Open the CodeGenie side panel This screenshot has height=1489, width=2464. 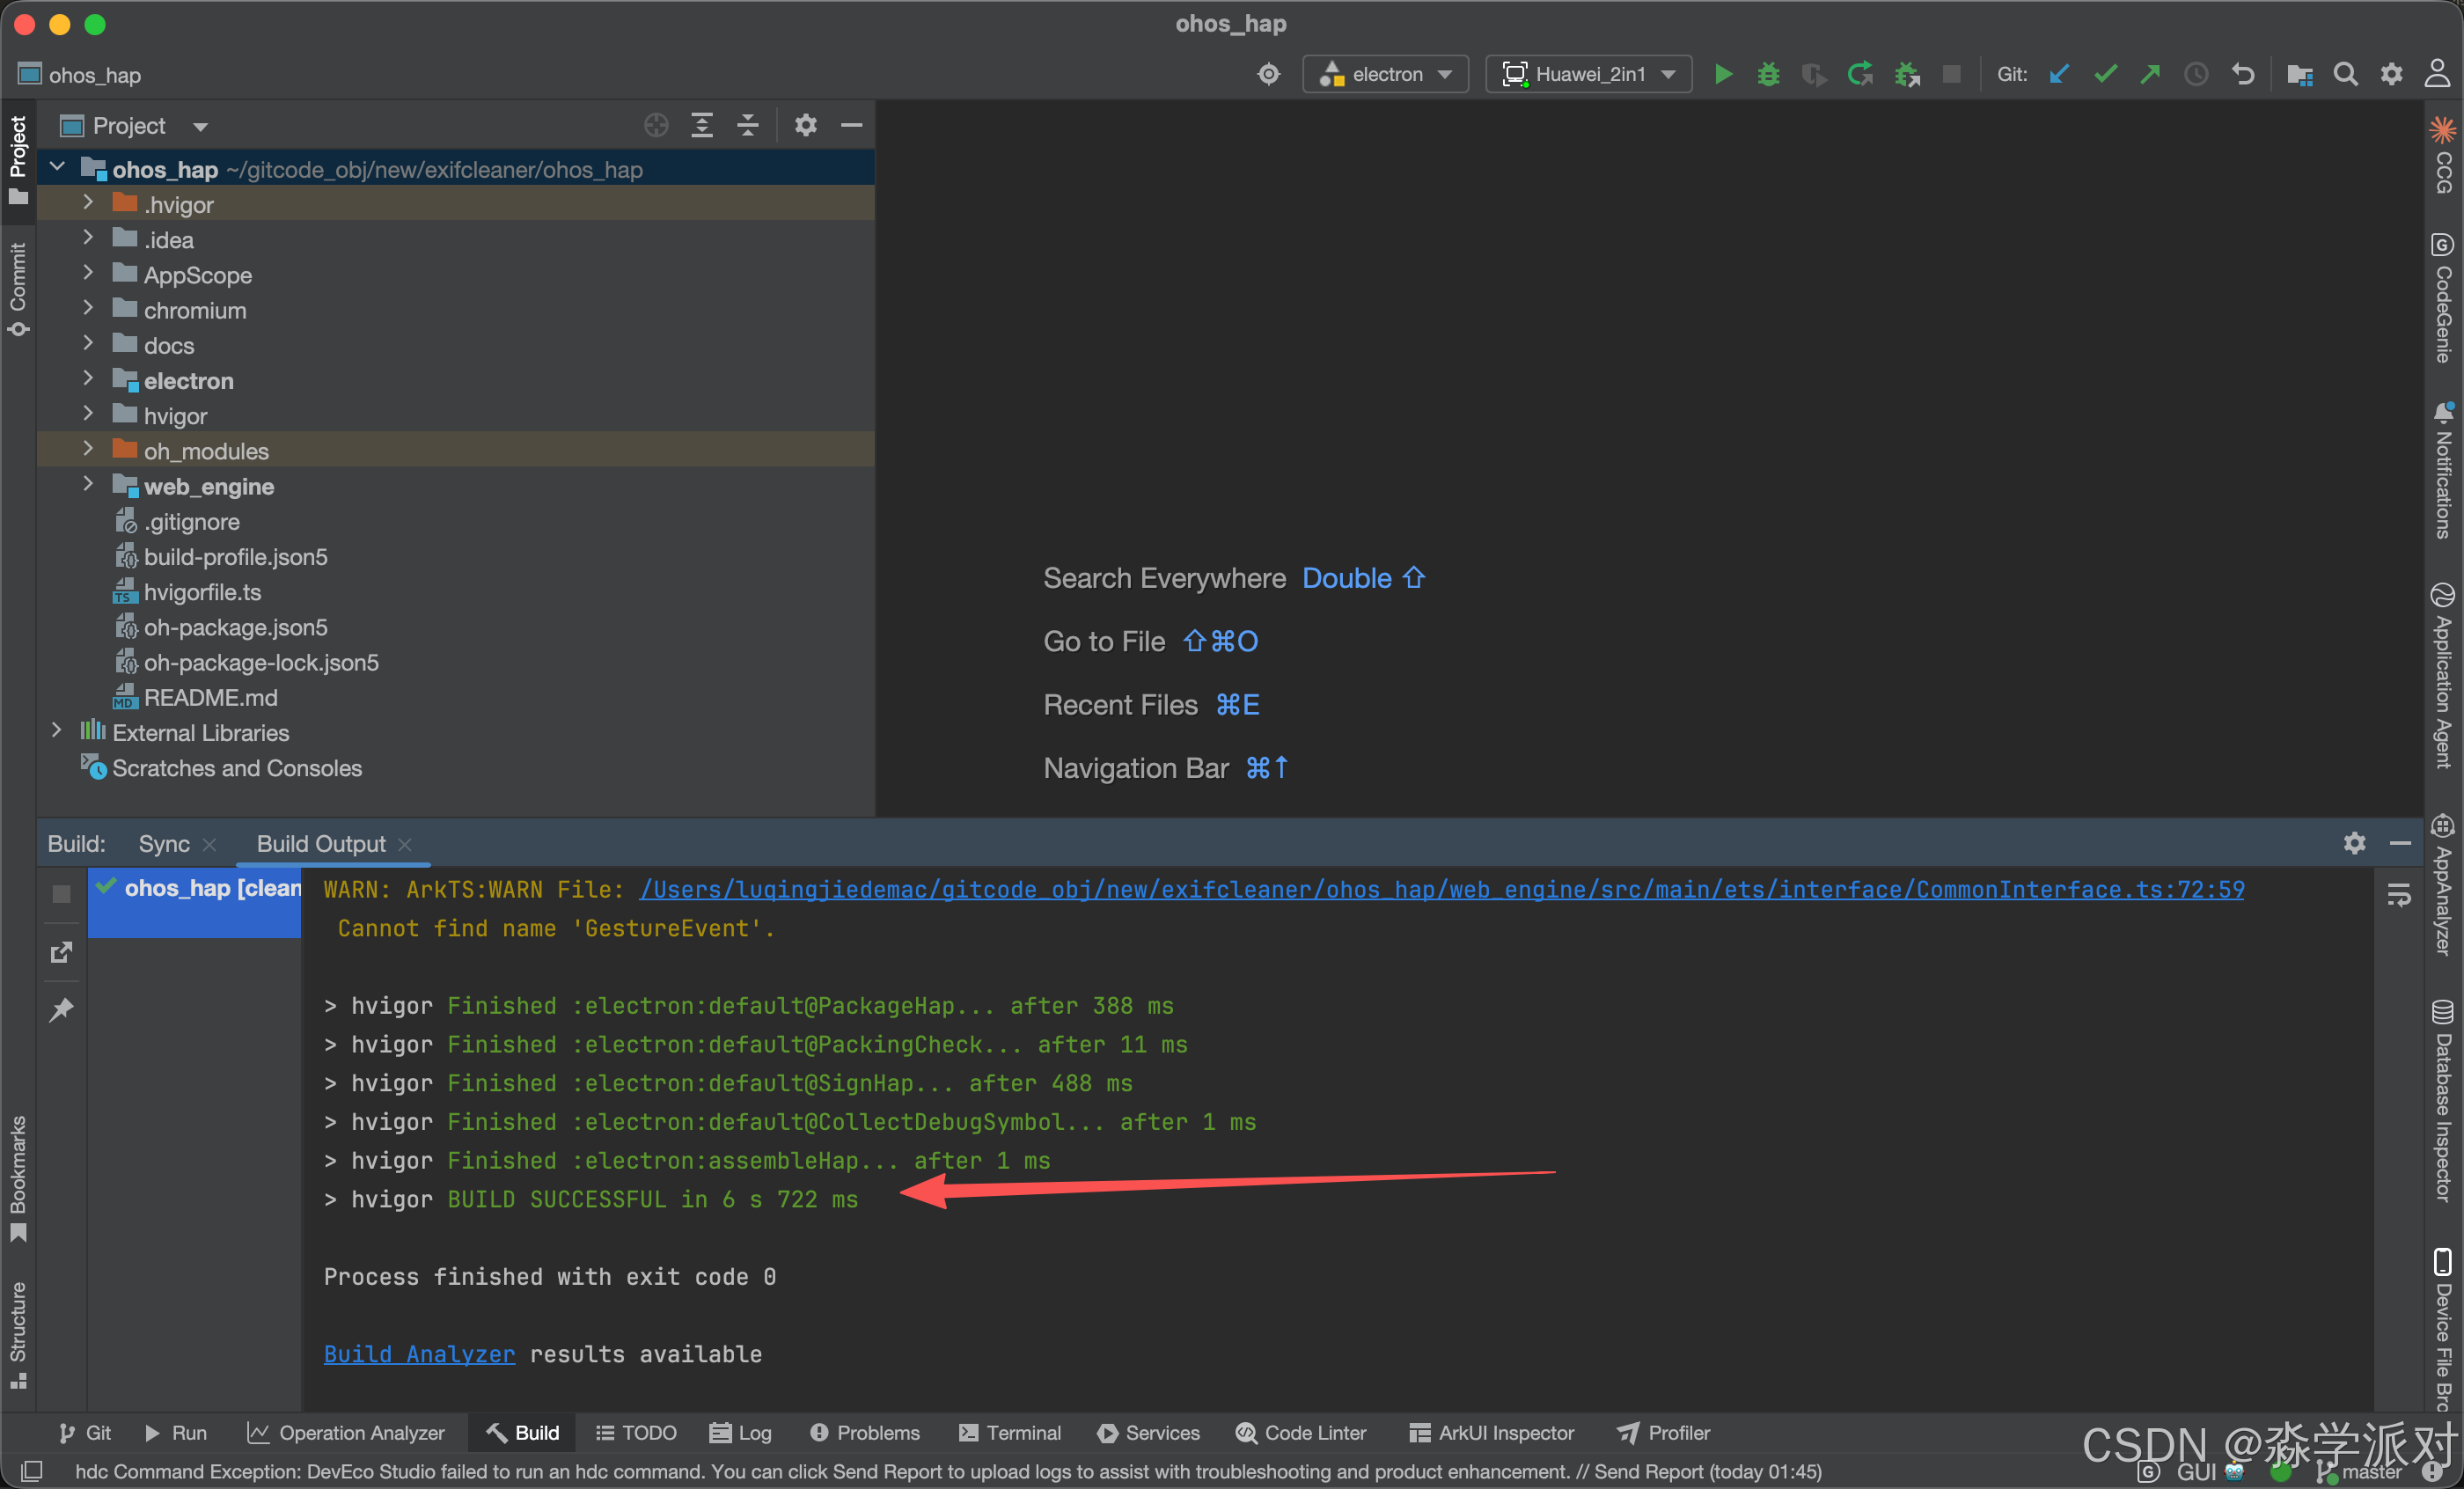pyautogui.click(x=2443, y=298)
